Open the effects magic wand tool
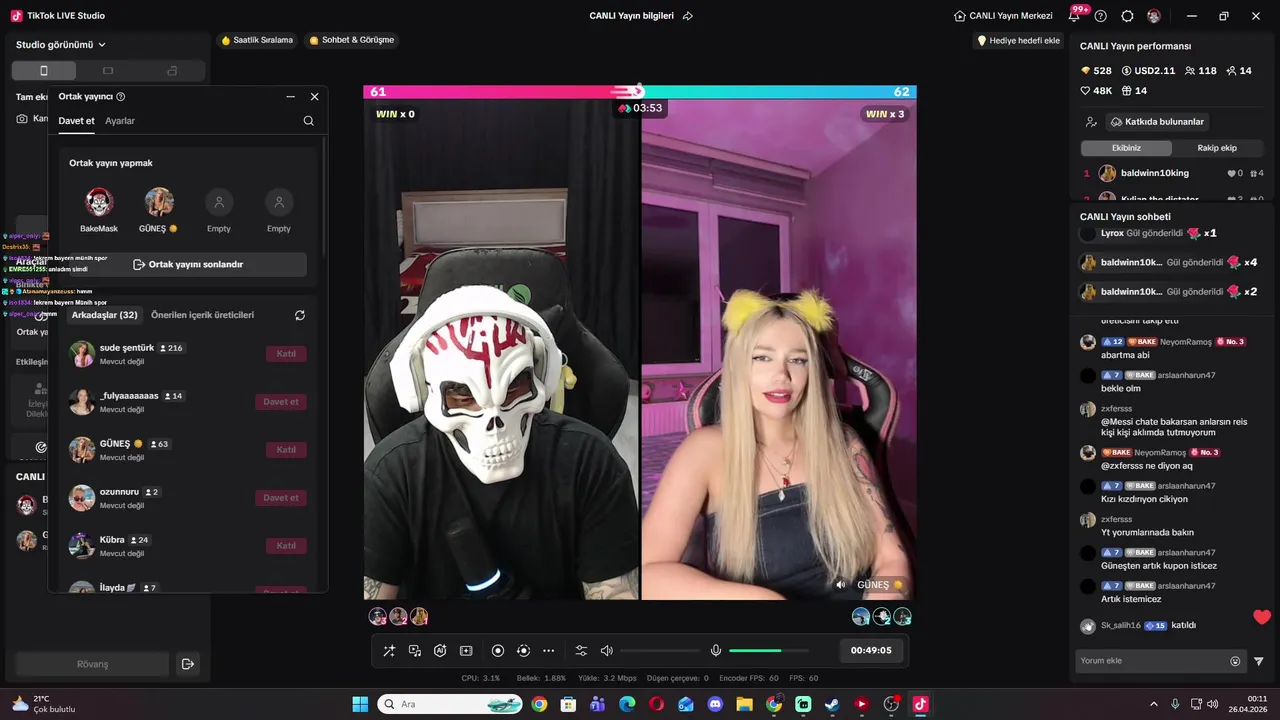The width and height of the screenshot is (1280, 720). 389,651
